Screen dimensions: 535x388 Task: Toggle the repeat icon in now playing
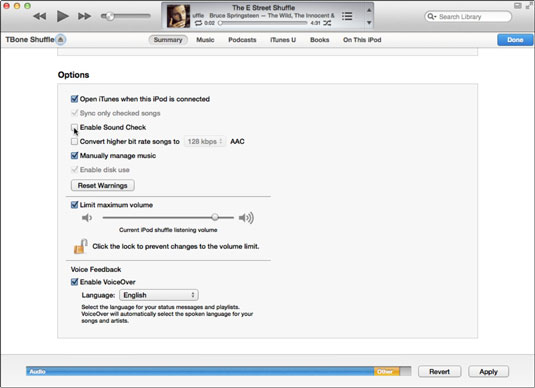point(198,23)
